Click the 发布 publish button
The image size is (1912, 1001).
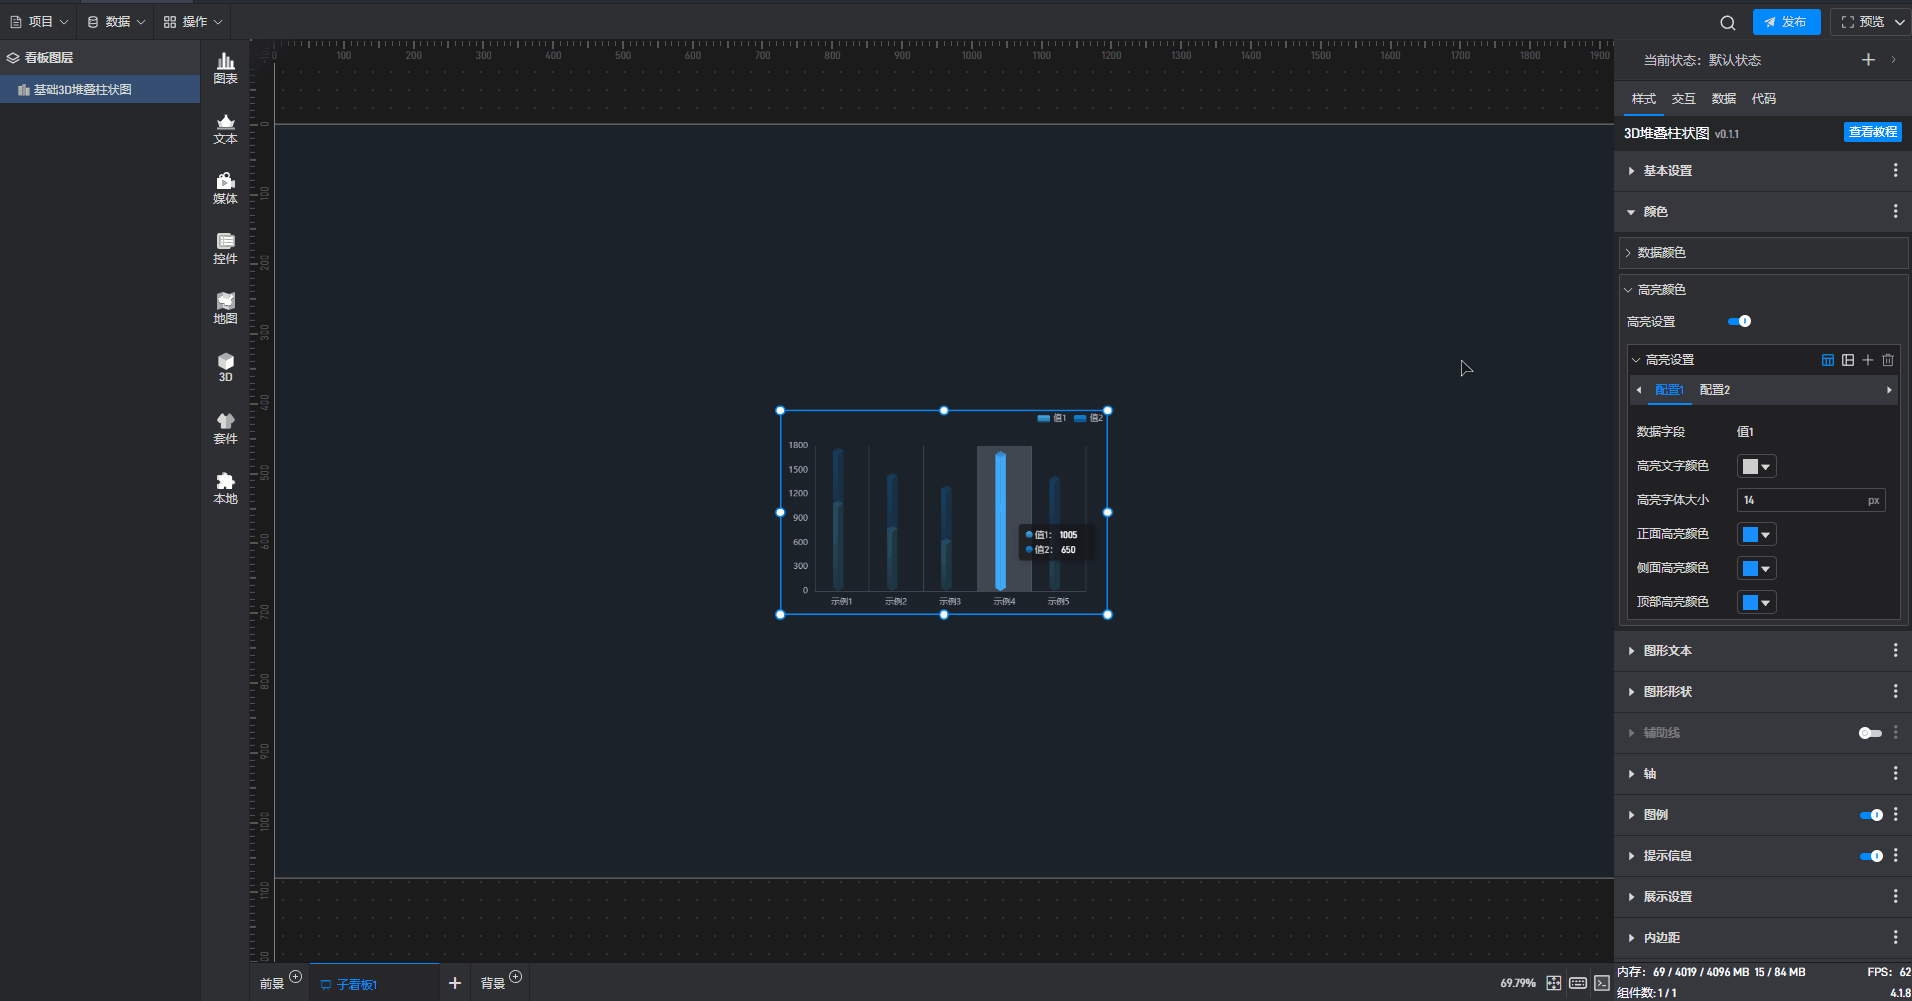tap(1786, 22)
